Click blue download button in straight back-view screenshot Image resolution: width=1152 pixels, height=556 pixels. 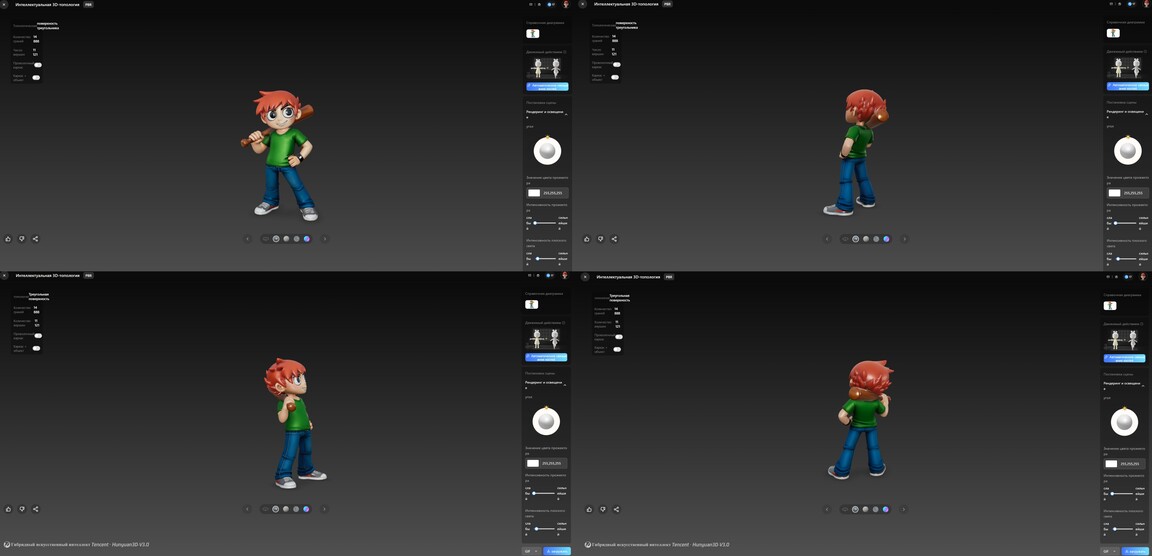click(x=1136, y=551)
